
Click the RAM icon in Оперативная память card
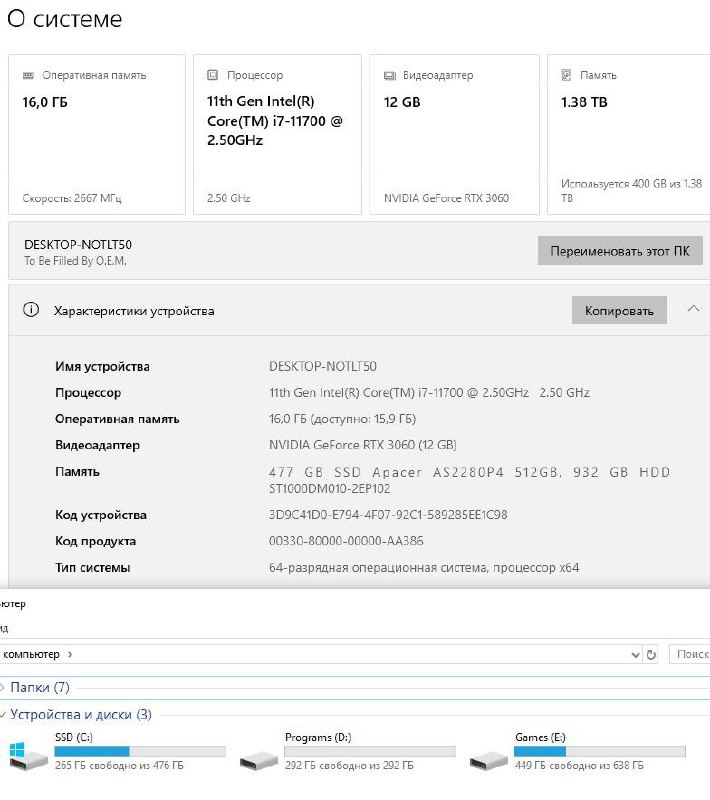tap(29, 76)
